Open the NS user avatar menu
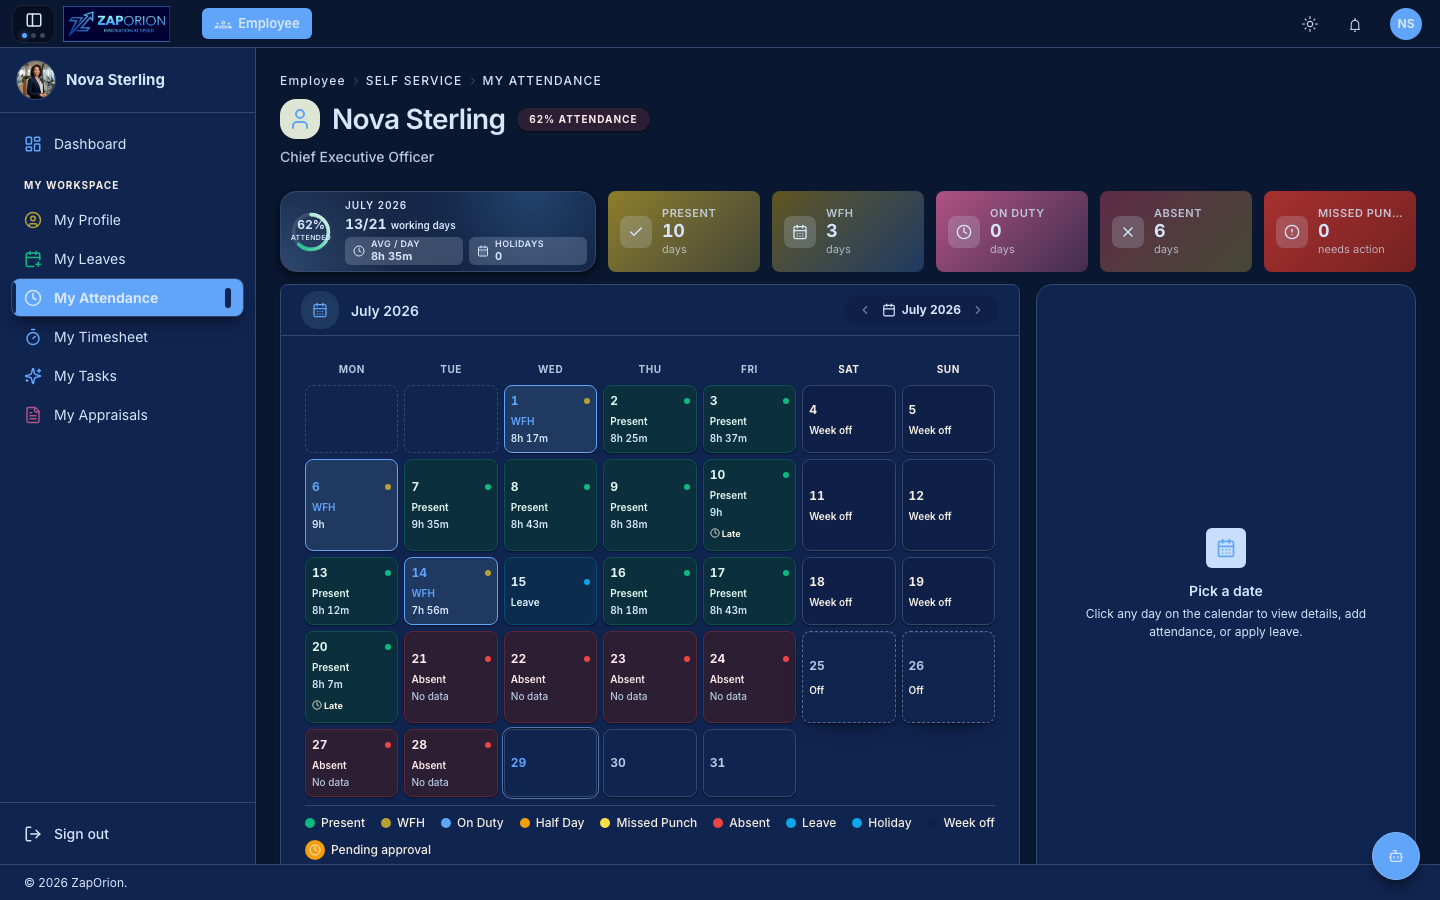This screenshot has width=1440, height=900. click(1406, 24)
